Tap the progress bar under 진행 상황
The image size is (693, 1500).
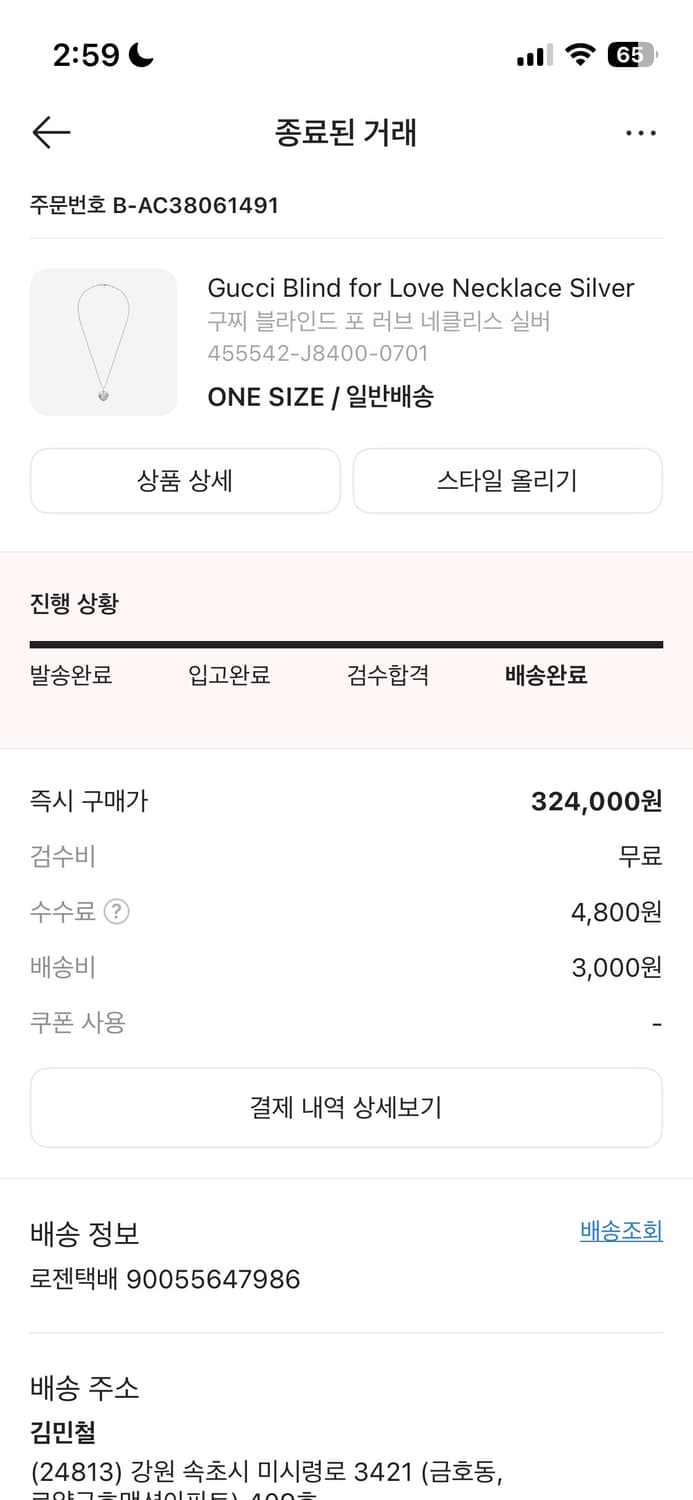point(346,644)
